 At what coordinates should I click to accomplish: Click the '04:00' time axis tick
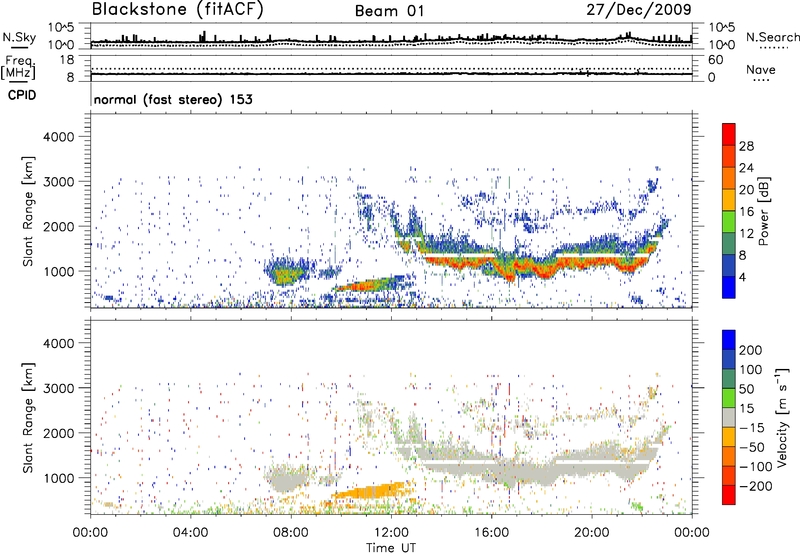coord(191,532)
